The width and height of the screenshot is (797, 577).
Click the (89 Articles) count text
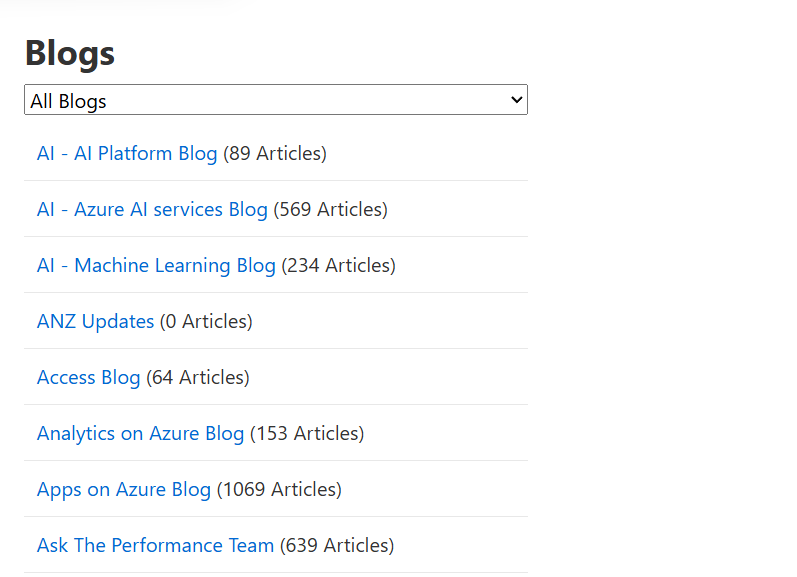click(275, 154)
